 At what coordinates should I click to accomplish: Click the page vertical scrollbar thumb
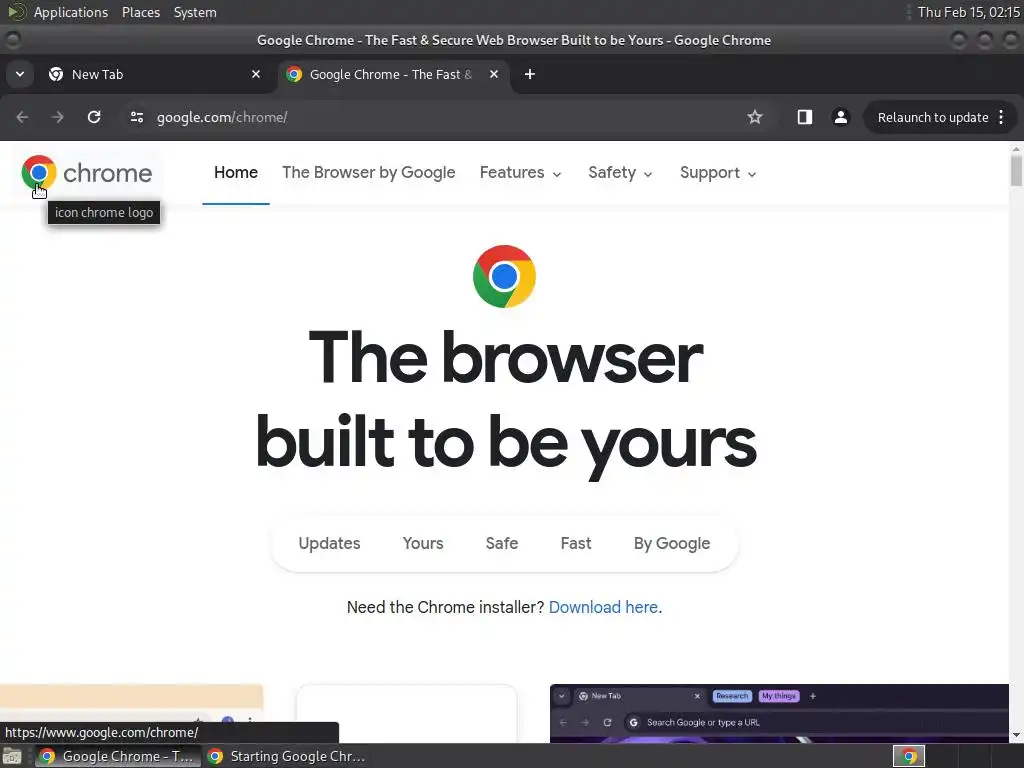click(x=1016, y=170)
